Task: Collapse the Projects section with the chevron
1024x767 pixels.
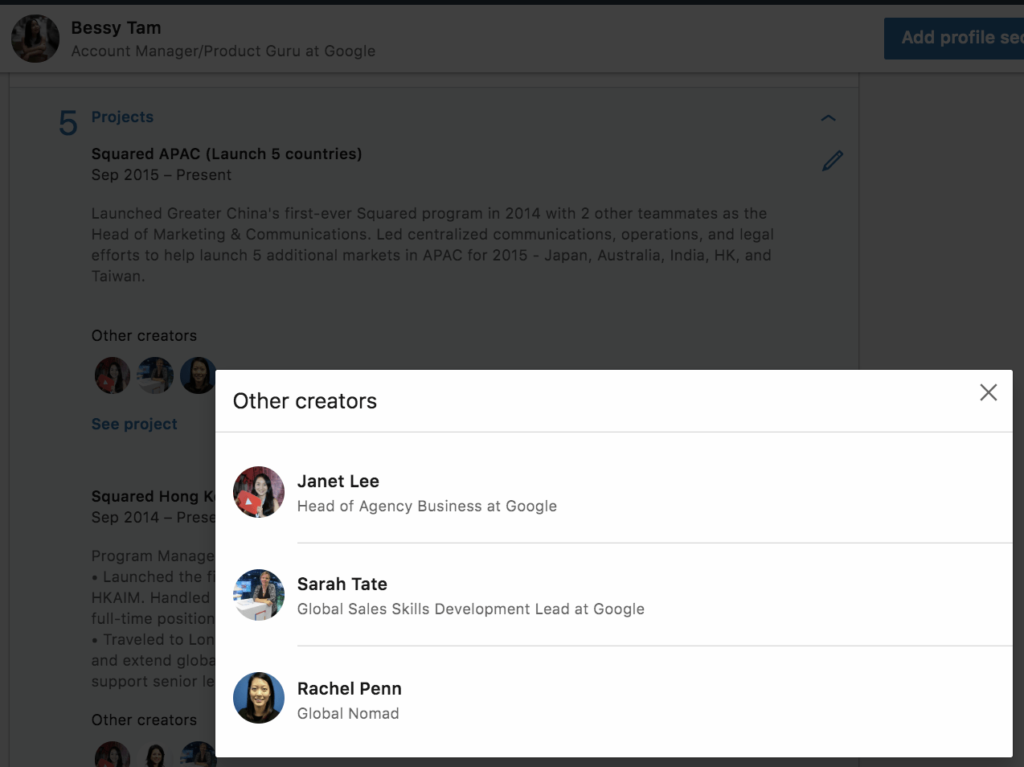Action: click(828, 117)
